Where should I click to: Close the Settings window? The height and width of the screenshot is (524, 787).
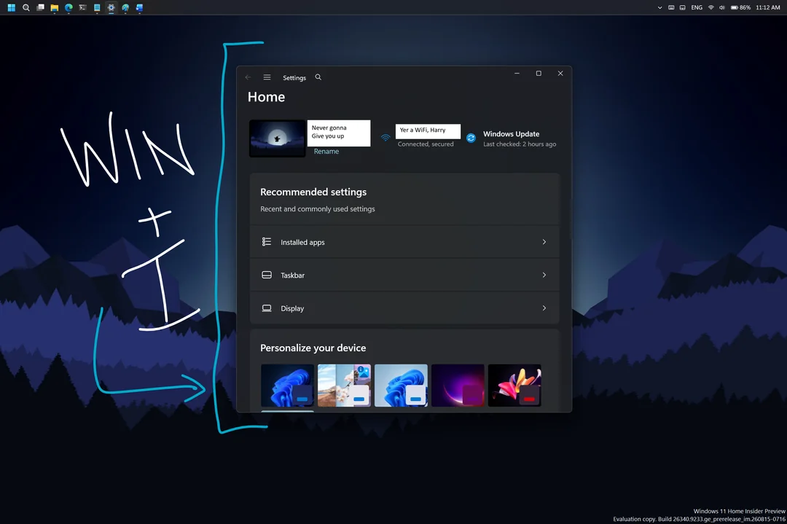[560, 73]
